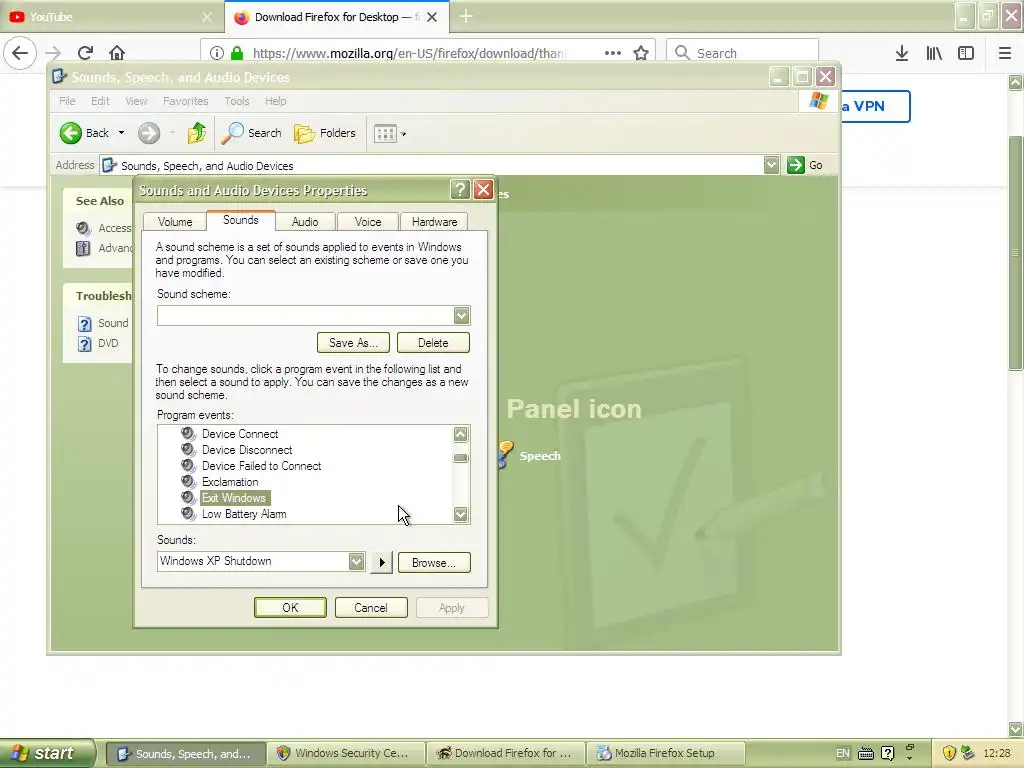Image resolution: width=1024 pixels, height=768 pixels.
Task: Show site information icon in address bar
Action: coord(217,53)
